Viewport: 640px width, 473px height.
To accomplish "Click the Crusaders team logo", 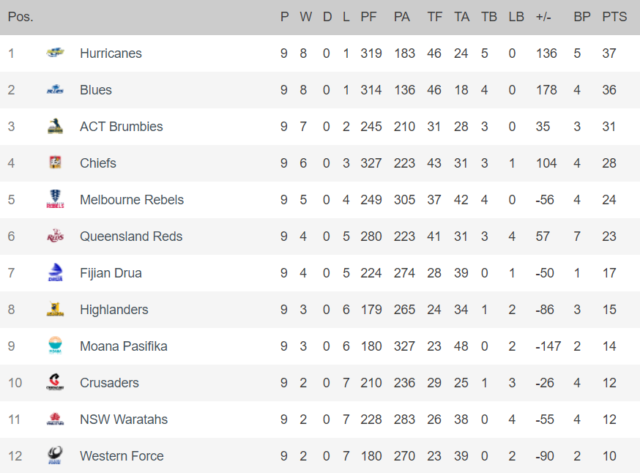I will coord(55,382).
